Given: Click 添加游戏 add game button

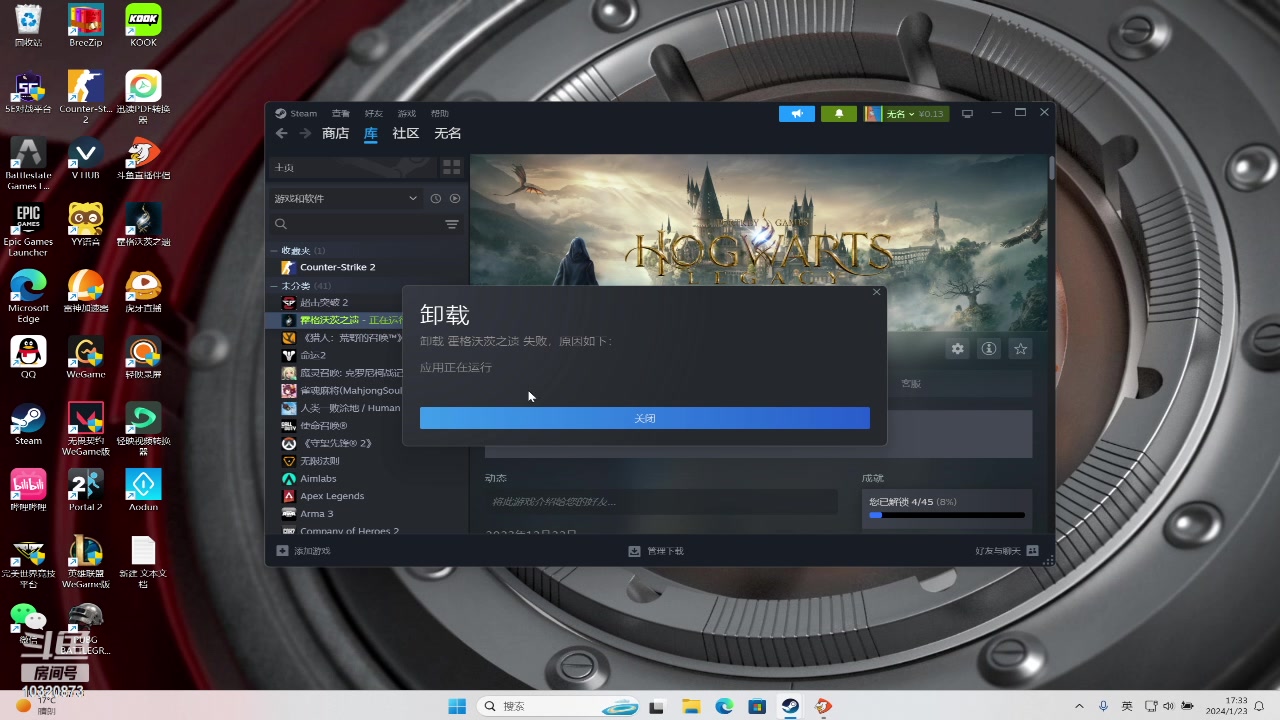Looking at the screenshot, I should tap(304, 551).
